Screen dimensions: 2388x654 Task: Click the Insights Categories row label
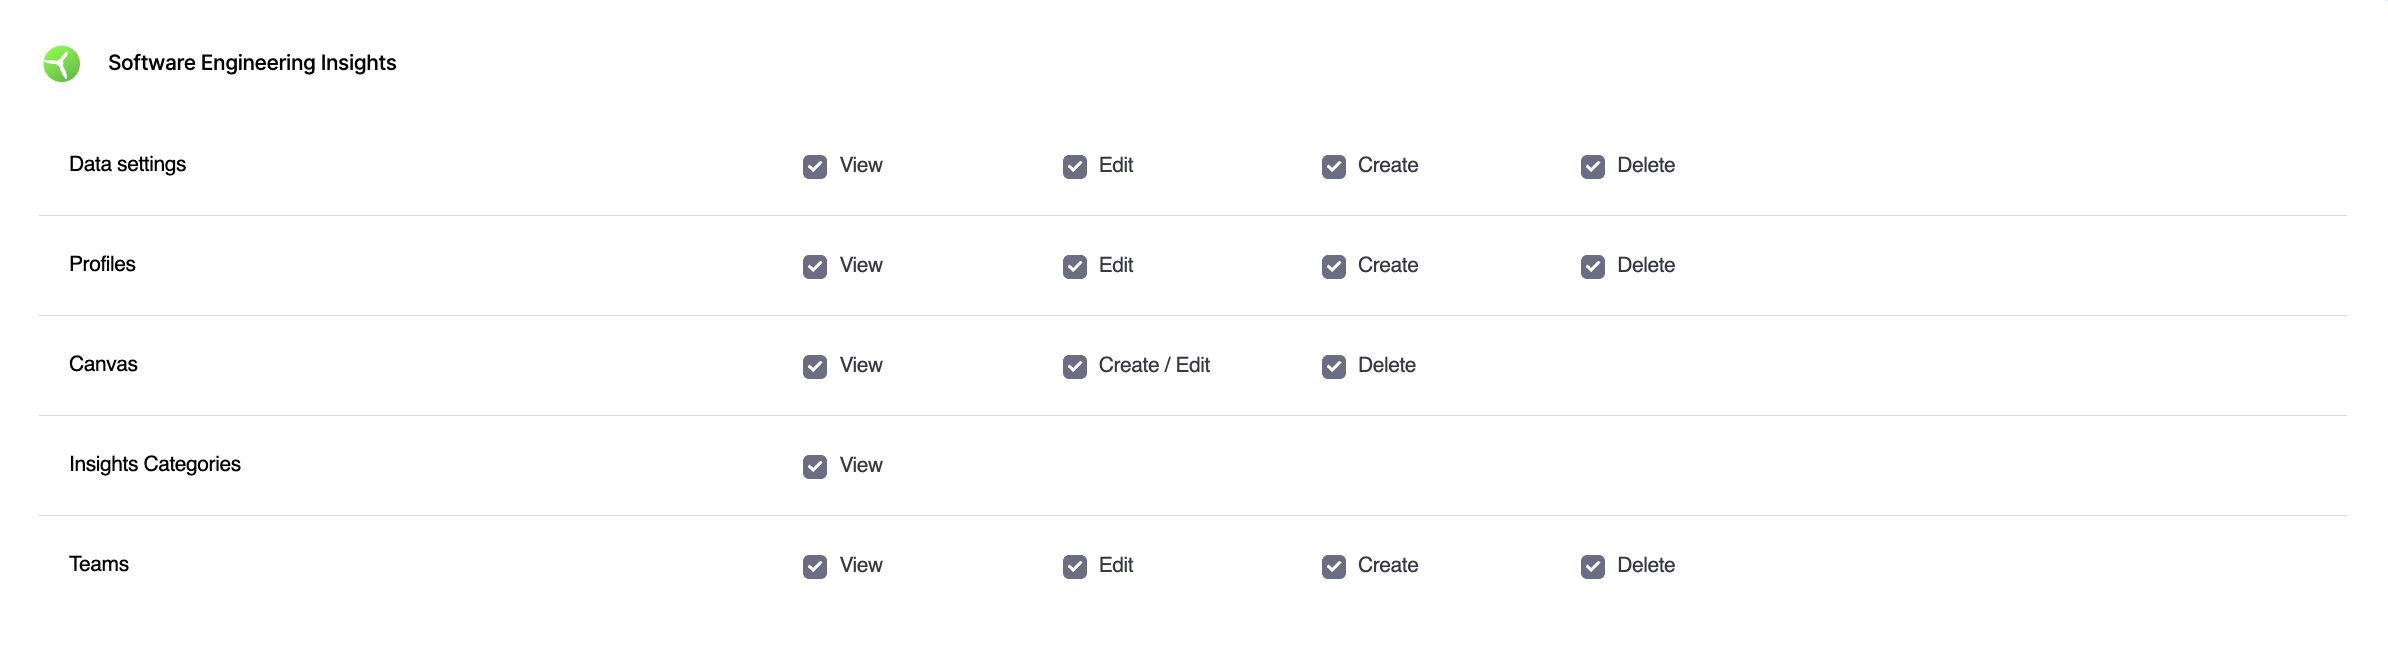[155, 464]
